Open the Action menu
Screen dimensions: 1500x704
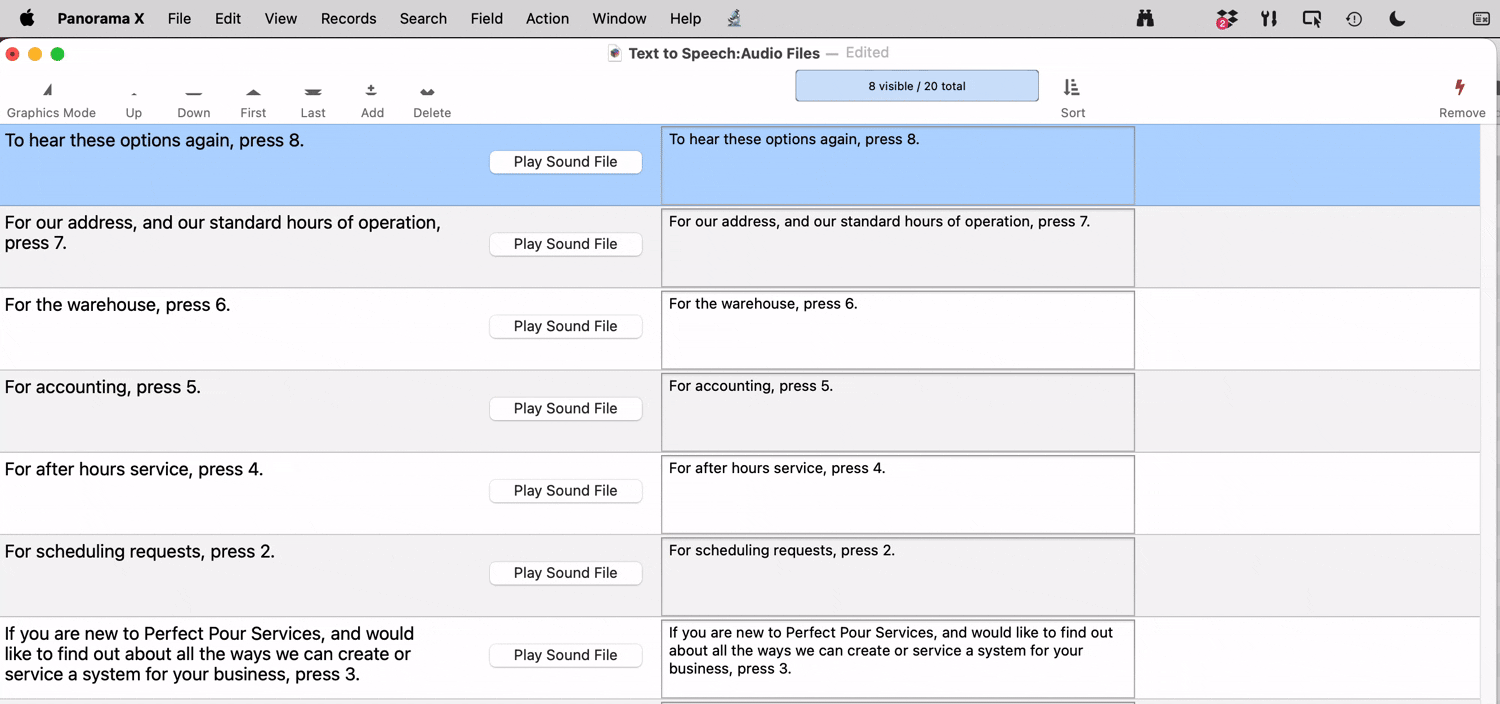[547, 18]
